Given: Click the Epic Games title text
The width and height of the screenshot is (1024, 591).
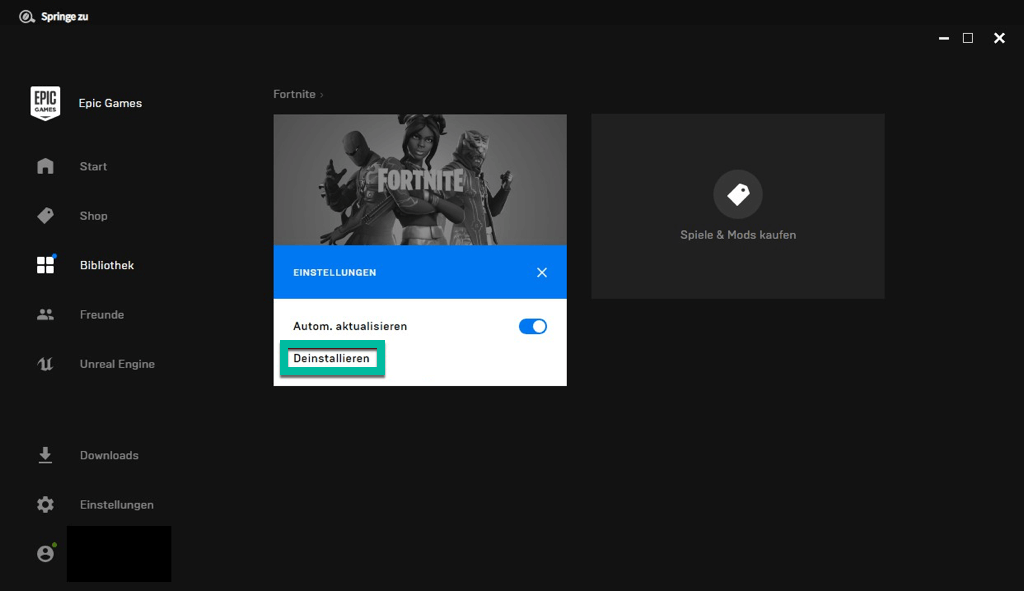Looking at the screenshot, I should (110, 103).
